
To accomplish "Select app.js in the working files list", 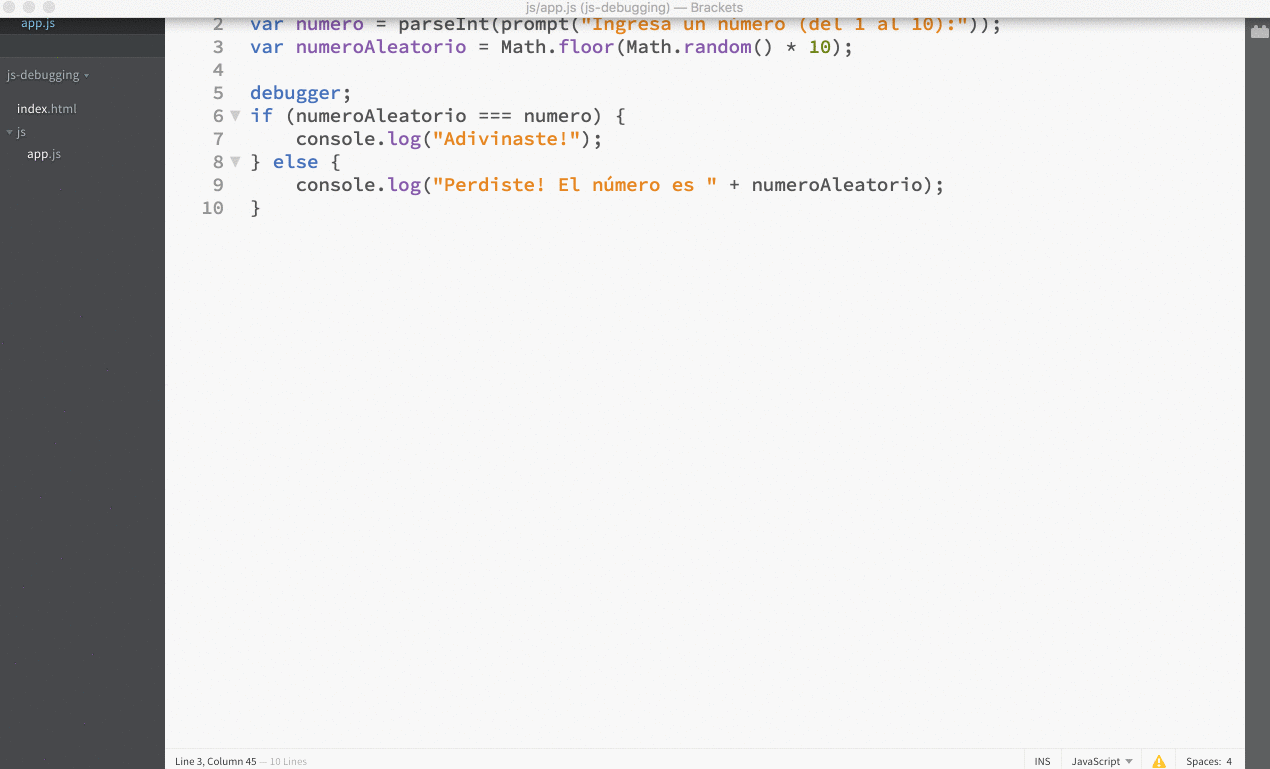I will tap(38, 22).
